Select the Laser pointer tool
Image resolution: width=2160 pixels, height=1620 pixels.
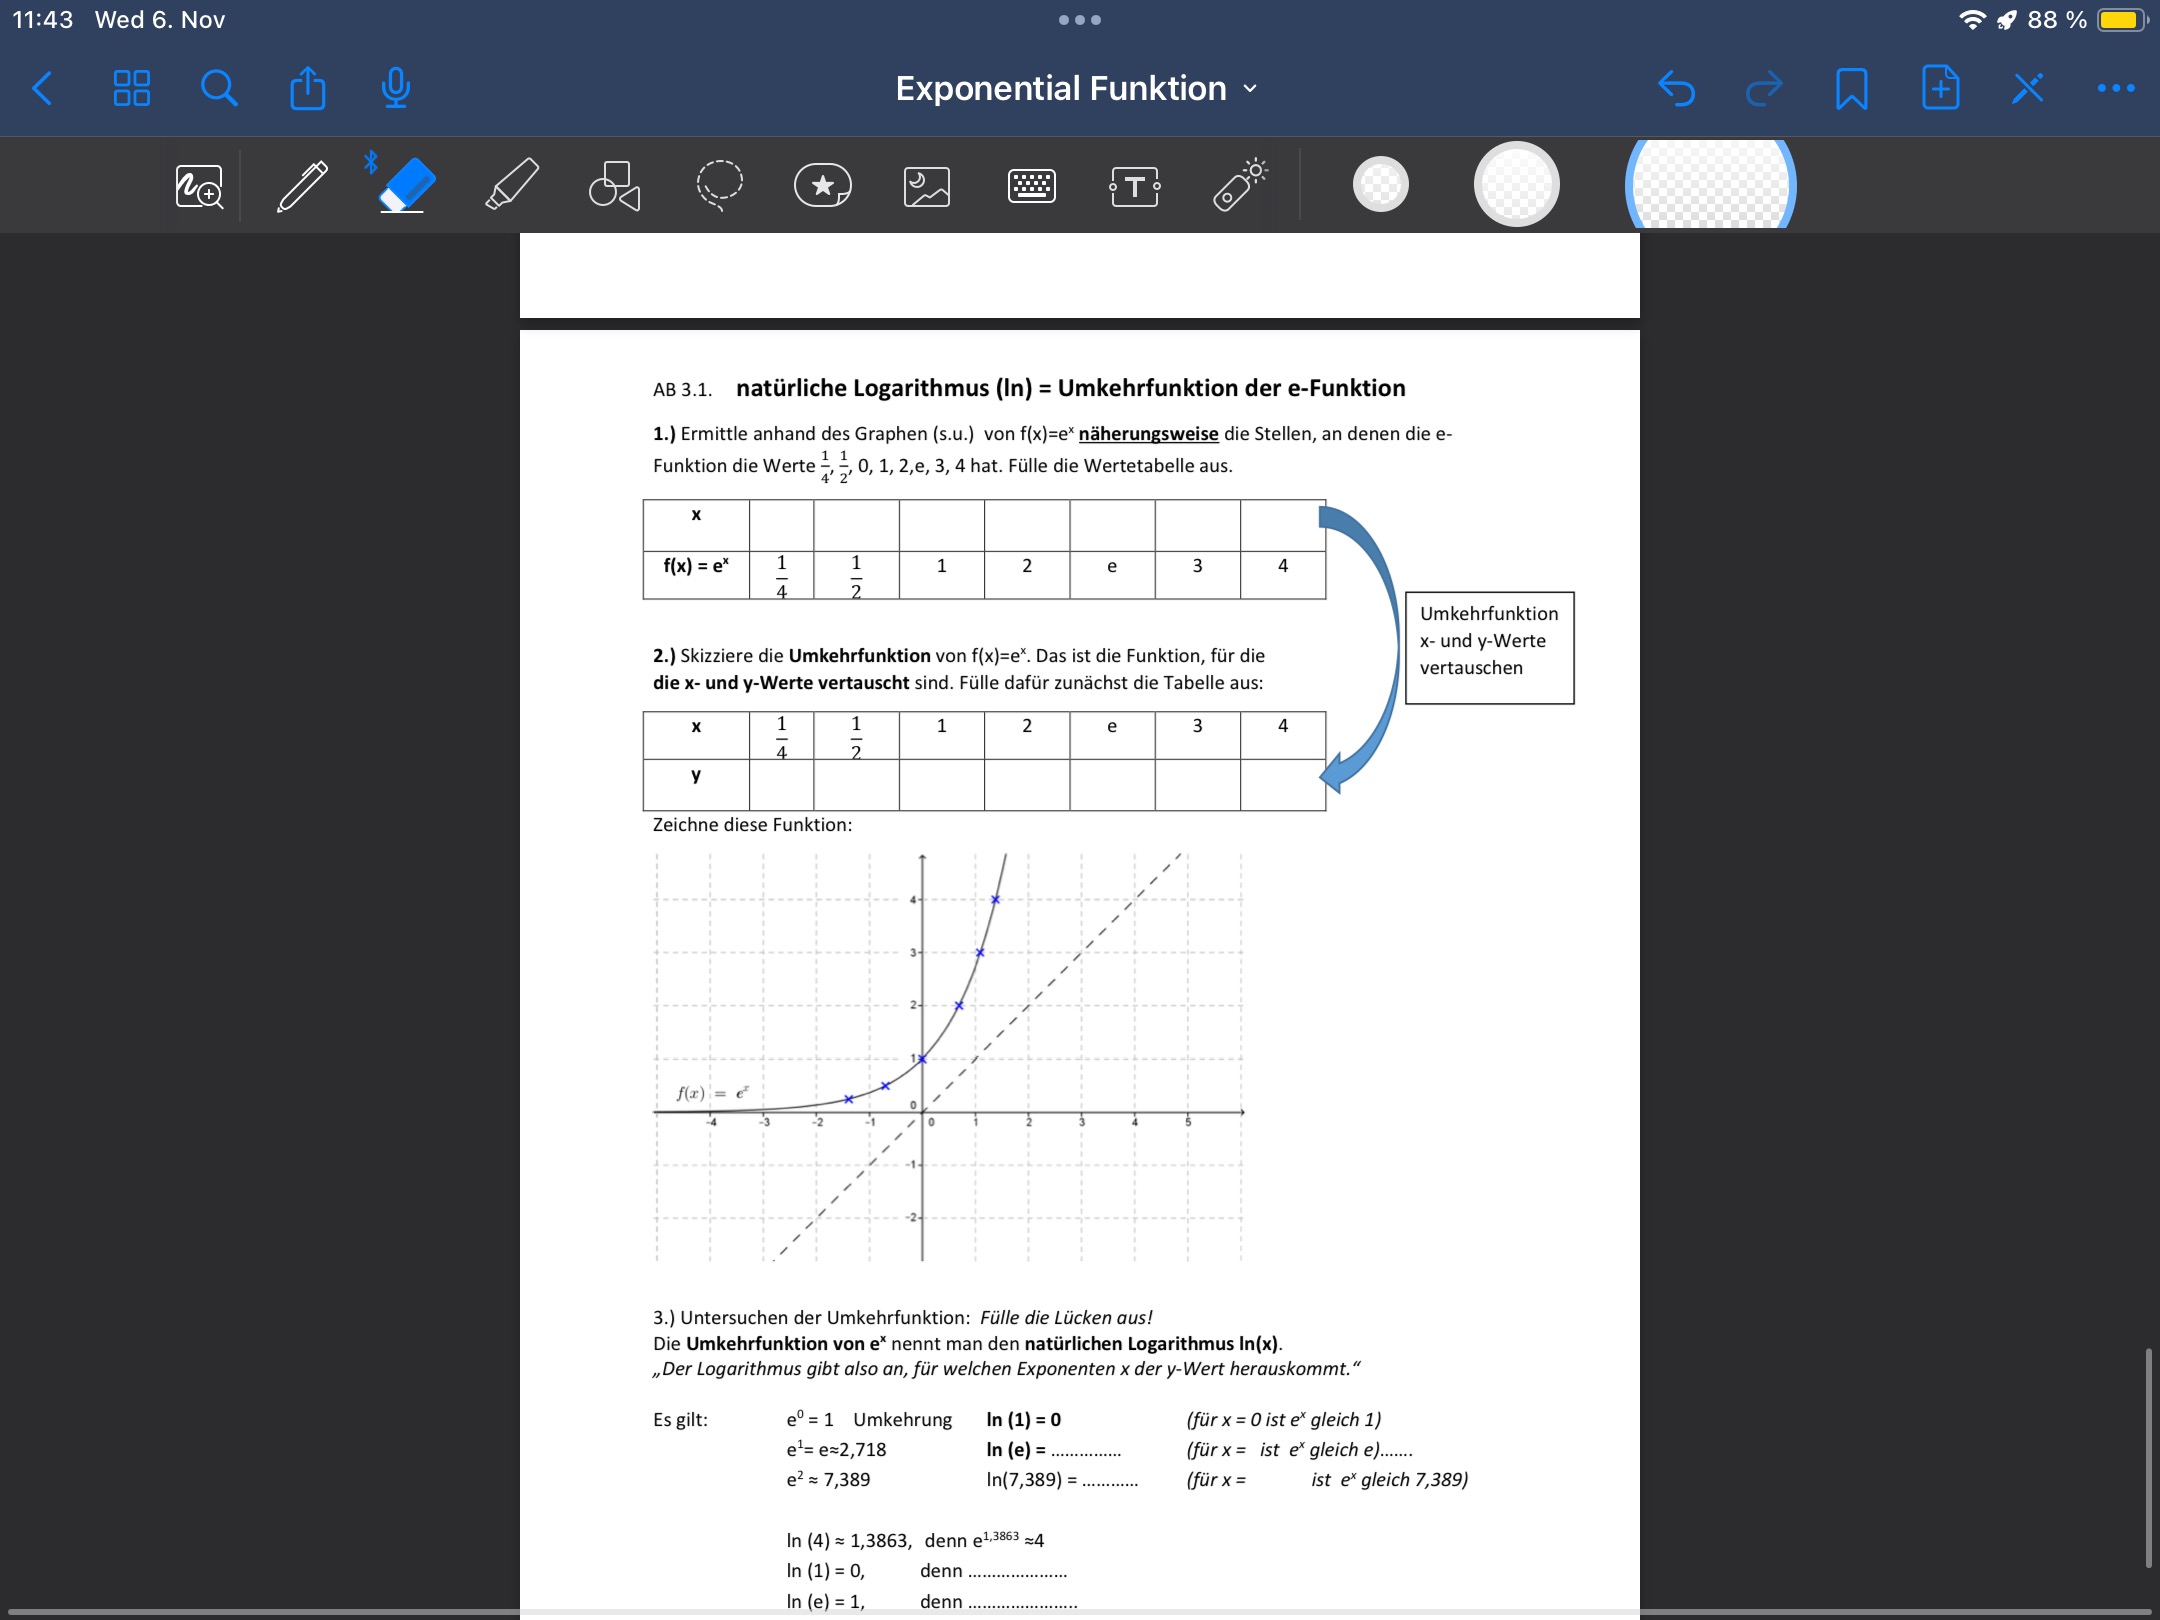click(x=1240, y=186)
